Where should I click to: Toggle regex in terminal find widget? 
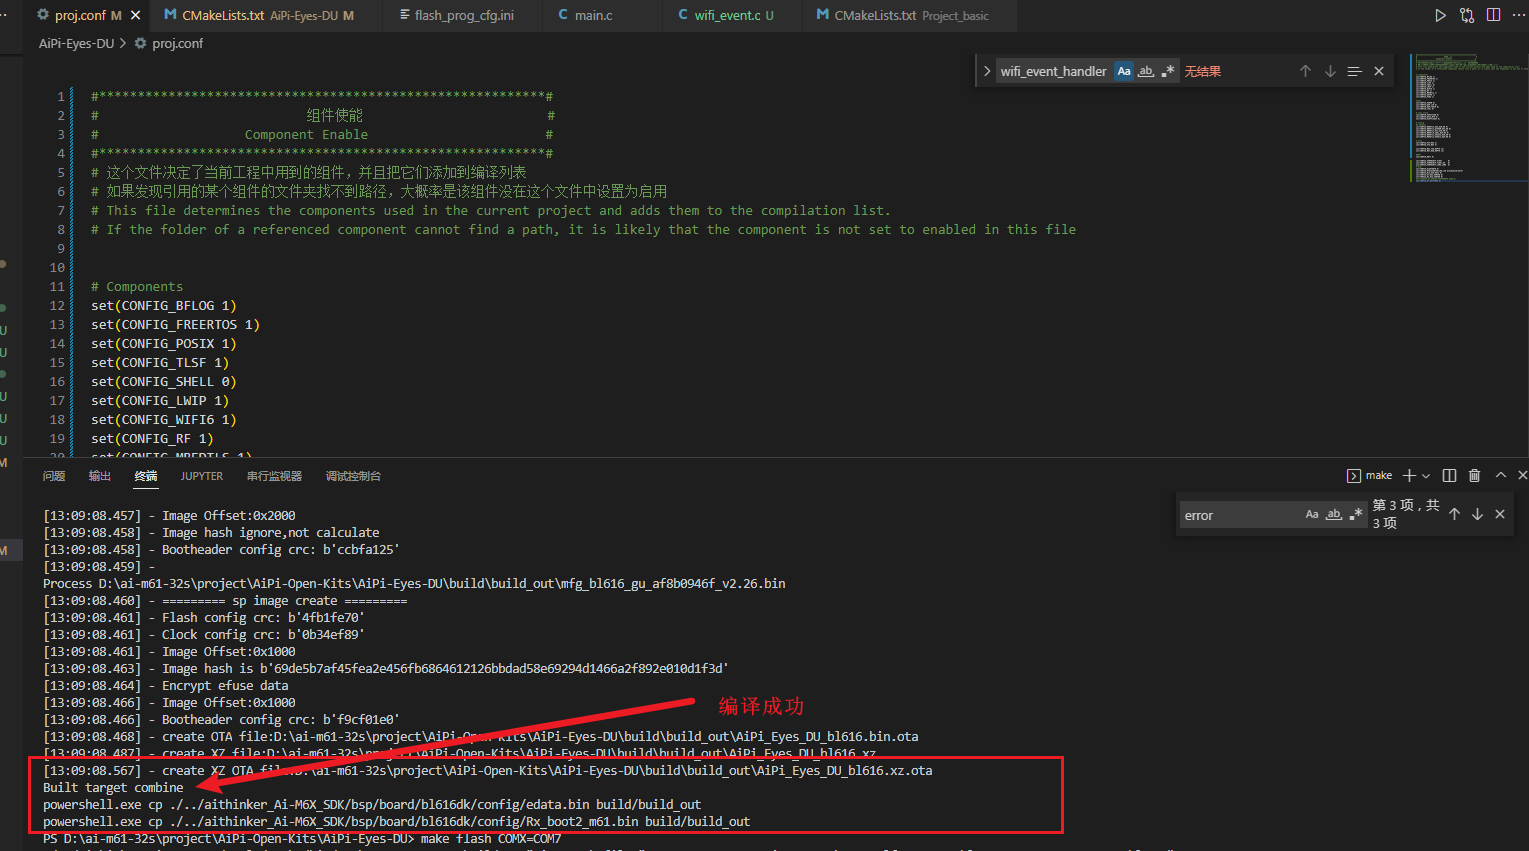pos(1356,514)
